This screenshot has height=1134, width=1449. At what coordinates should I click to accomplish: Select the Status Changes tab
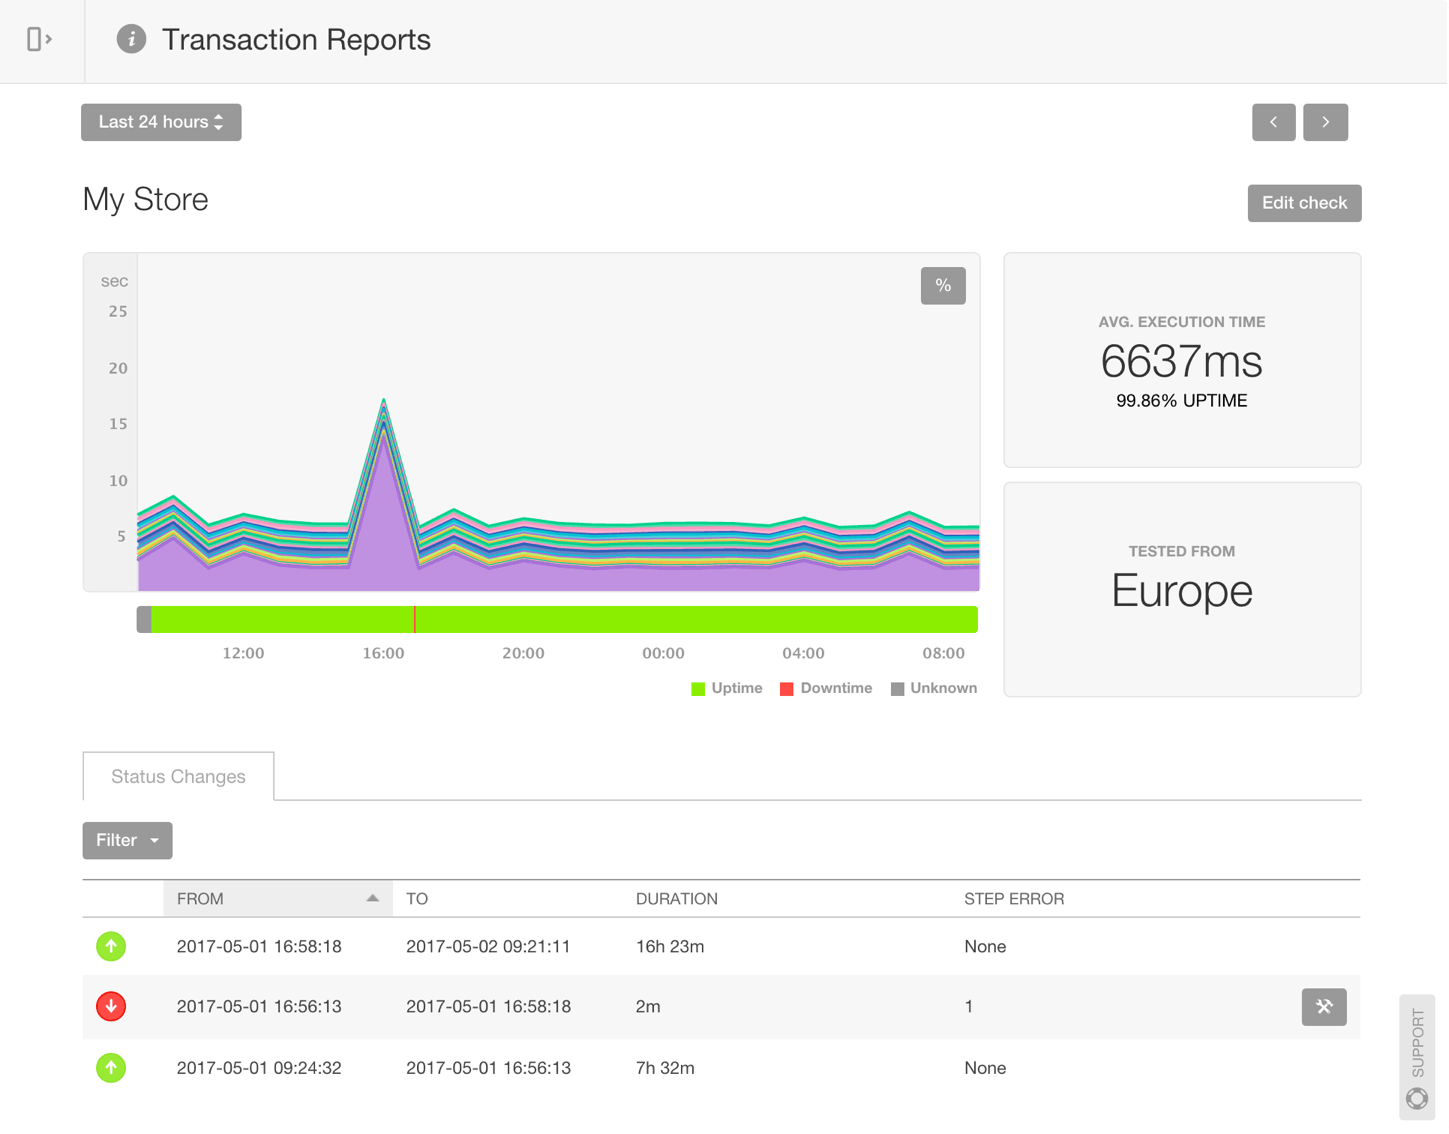pos(178,777)
